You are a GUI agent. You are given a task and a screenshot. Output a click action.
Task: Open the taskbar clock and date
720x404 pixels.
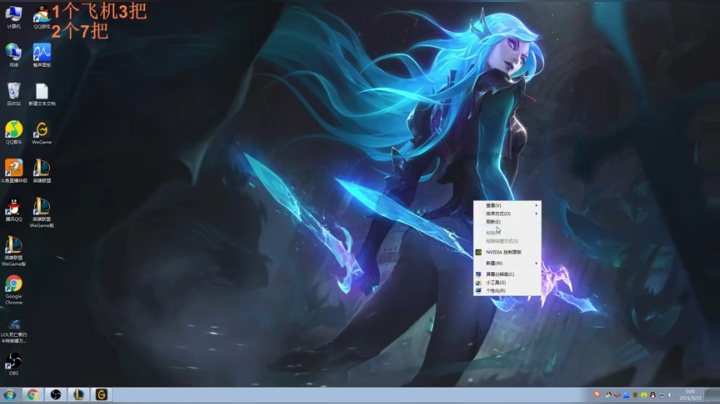[x=690, y=395]
